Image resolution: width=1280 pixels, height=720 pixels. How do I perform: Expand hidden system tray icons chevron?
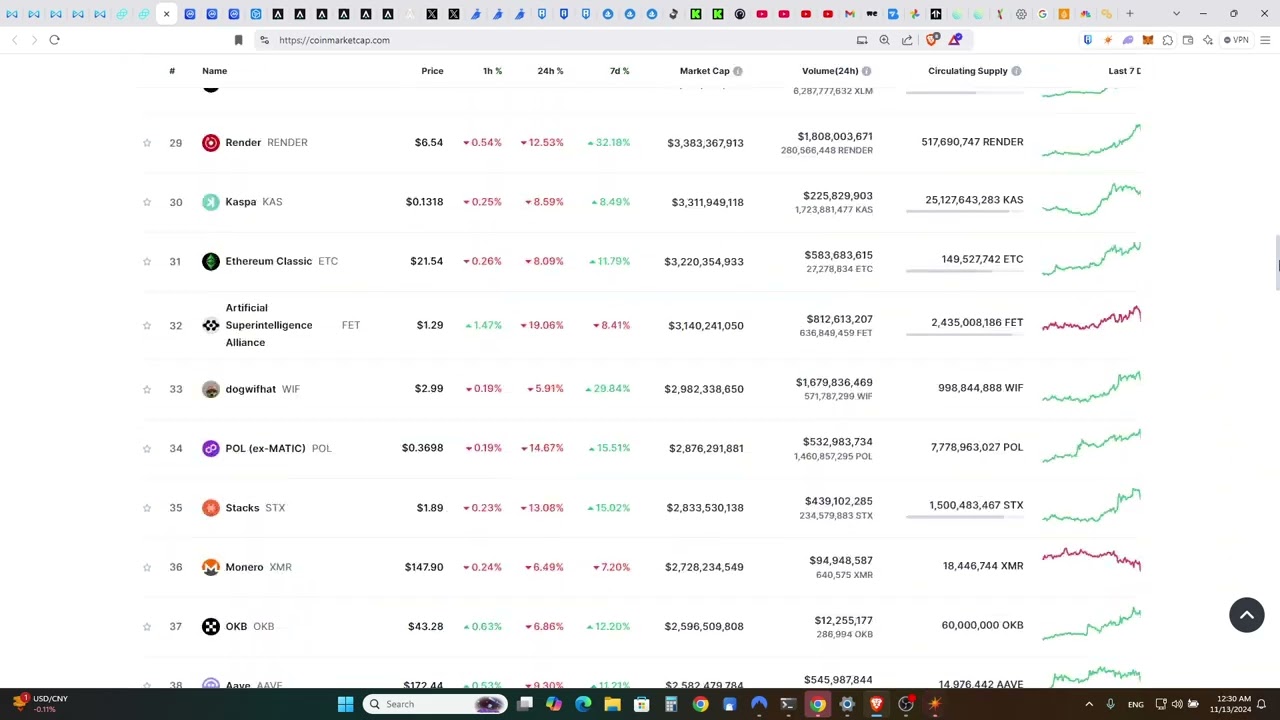click(x=1089, y=704)
